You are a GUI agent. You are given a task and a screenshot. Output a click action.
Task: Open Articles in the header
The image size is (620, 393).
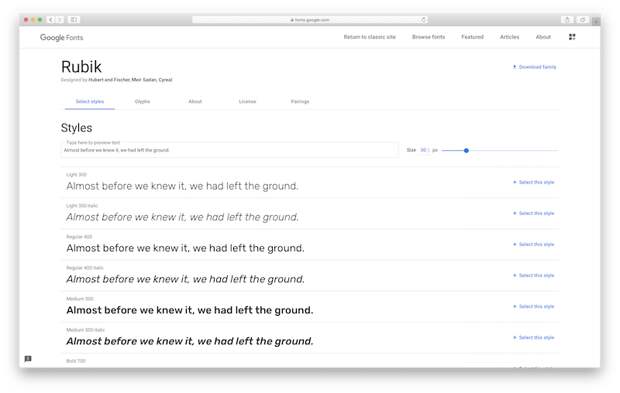[x=509, y=37]
